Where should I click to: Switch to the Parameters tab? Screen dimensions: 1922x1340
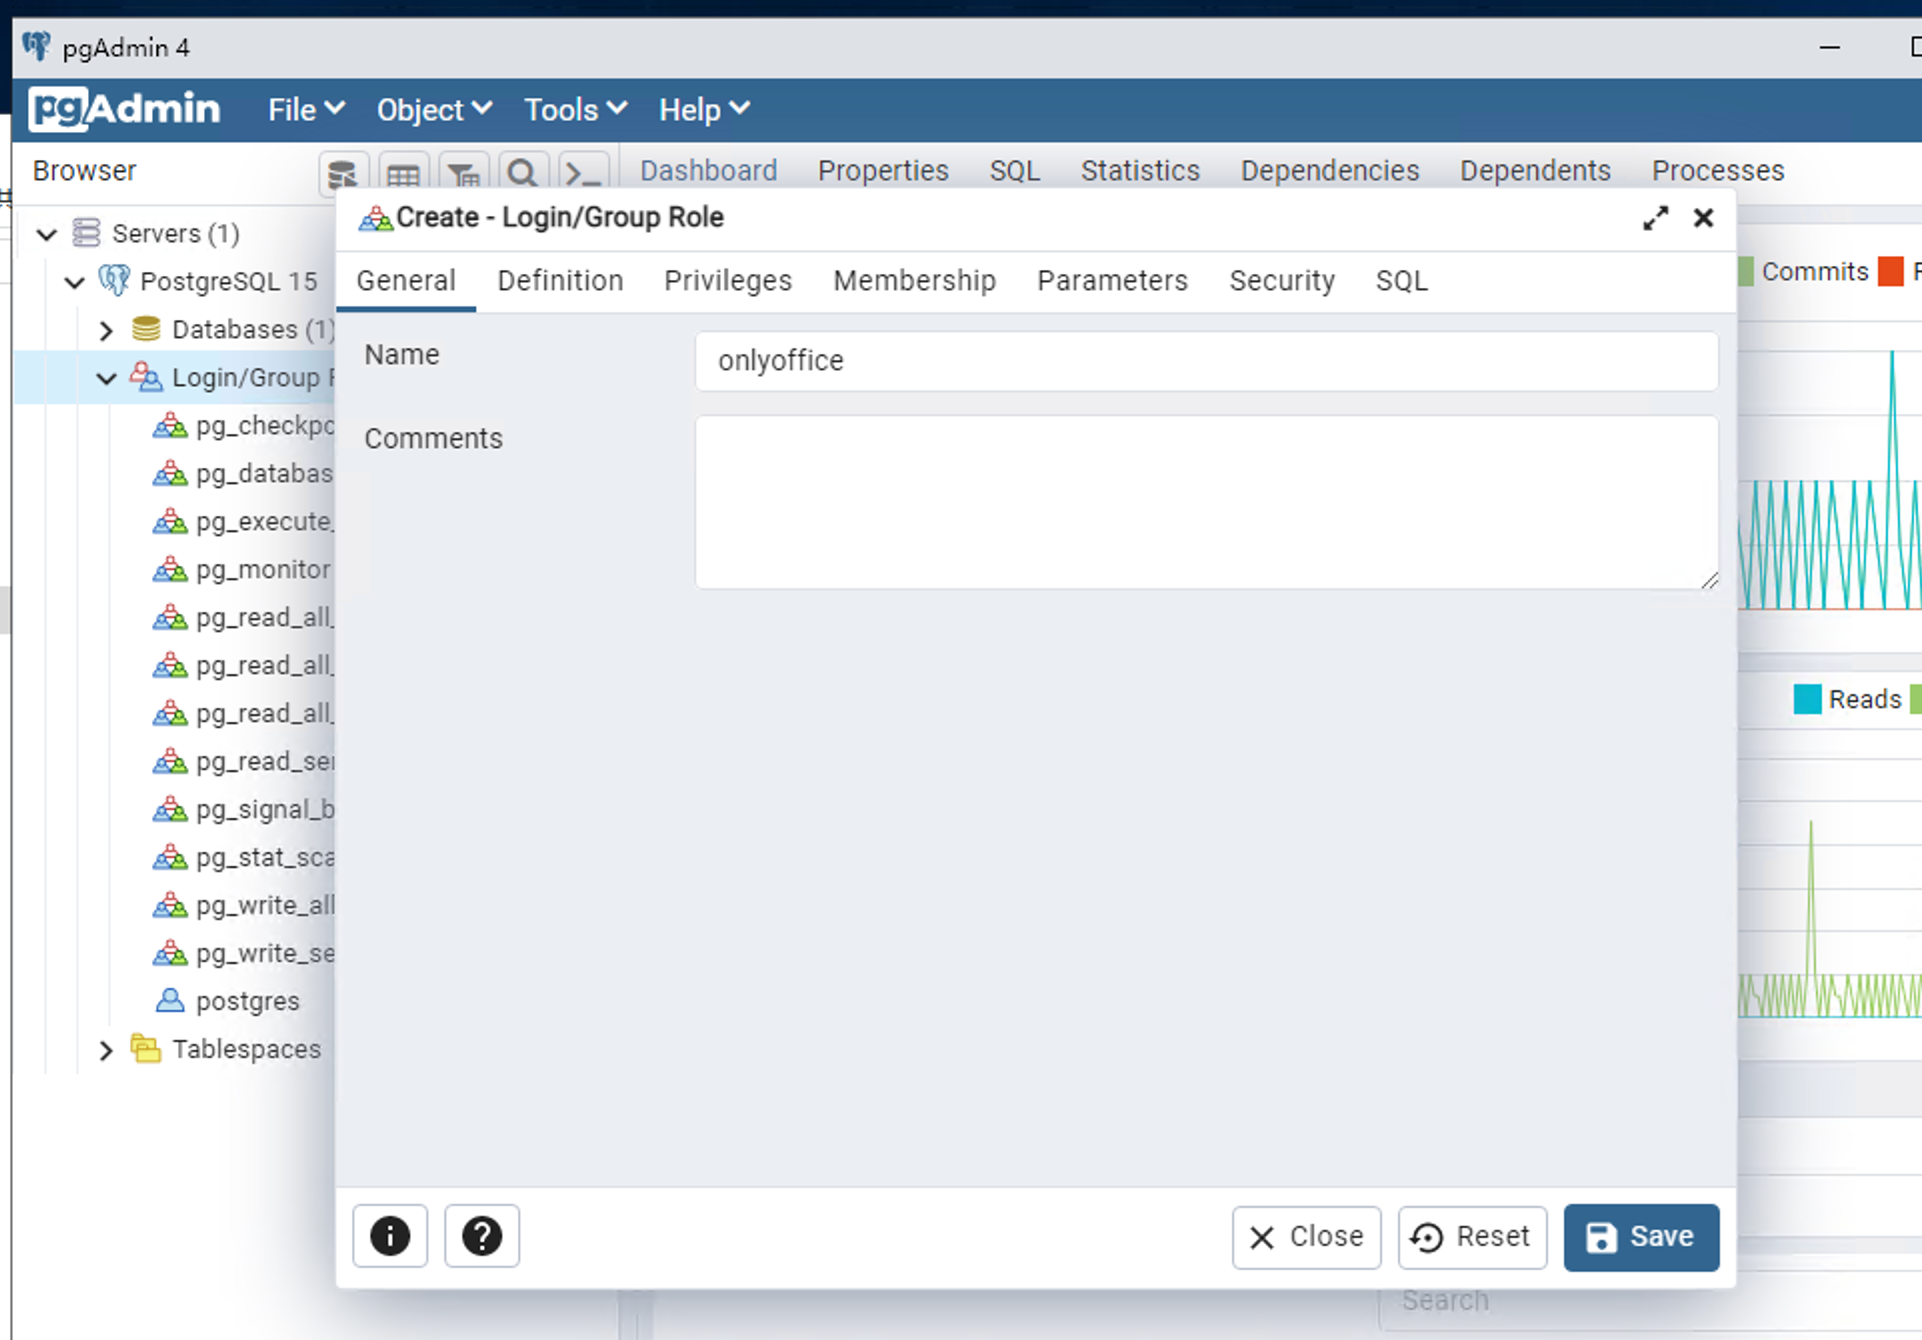coord(1113,281)
